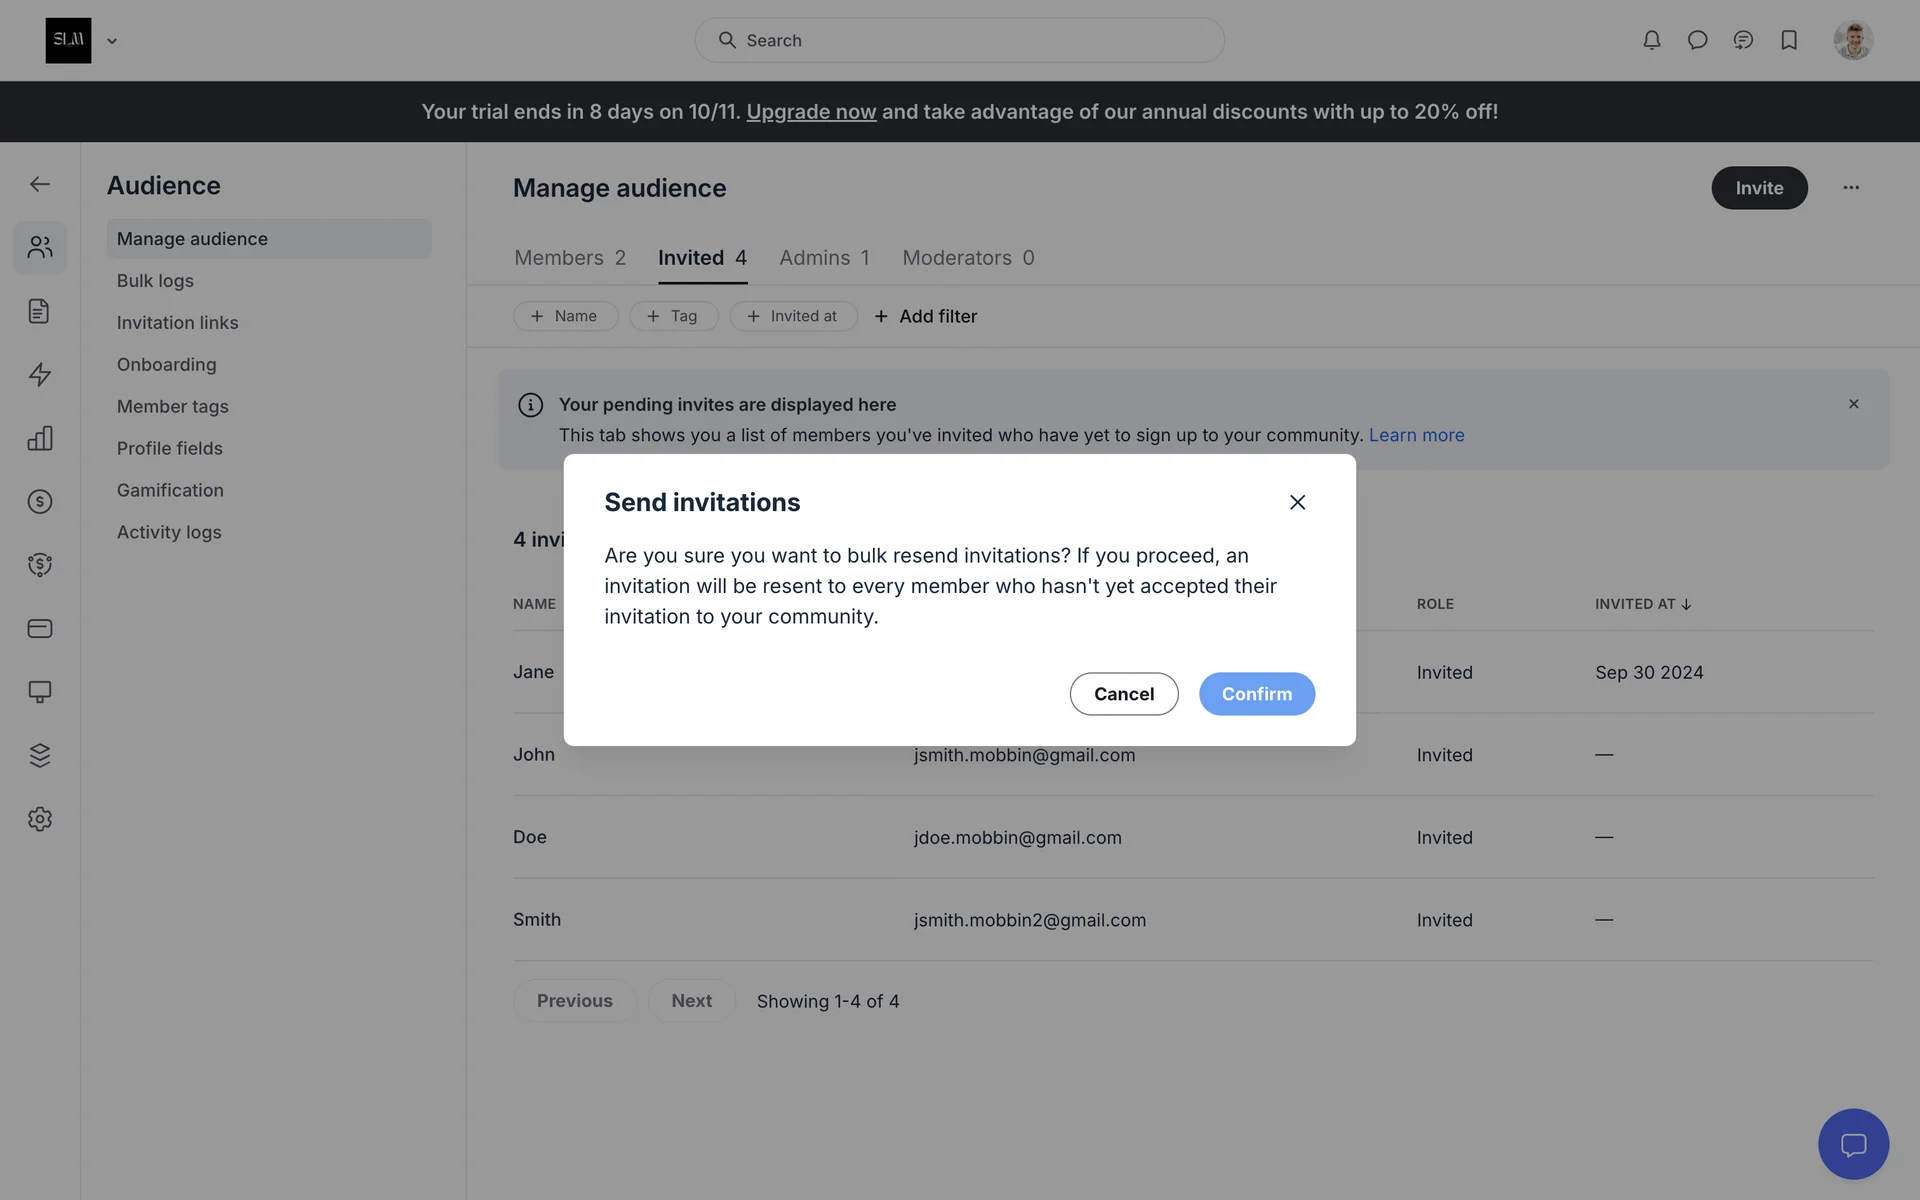Open the lightning bolt workflows icon

(x=40, y=374)
